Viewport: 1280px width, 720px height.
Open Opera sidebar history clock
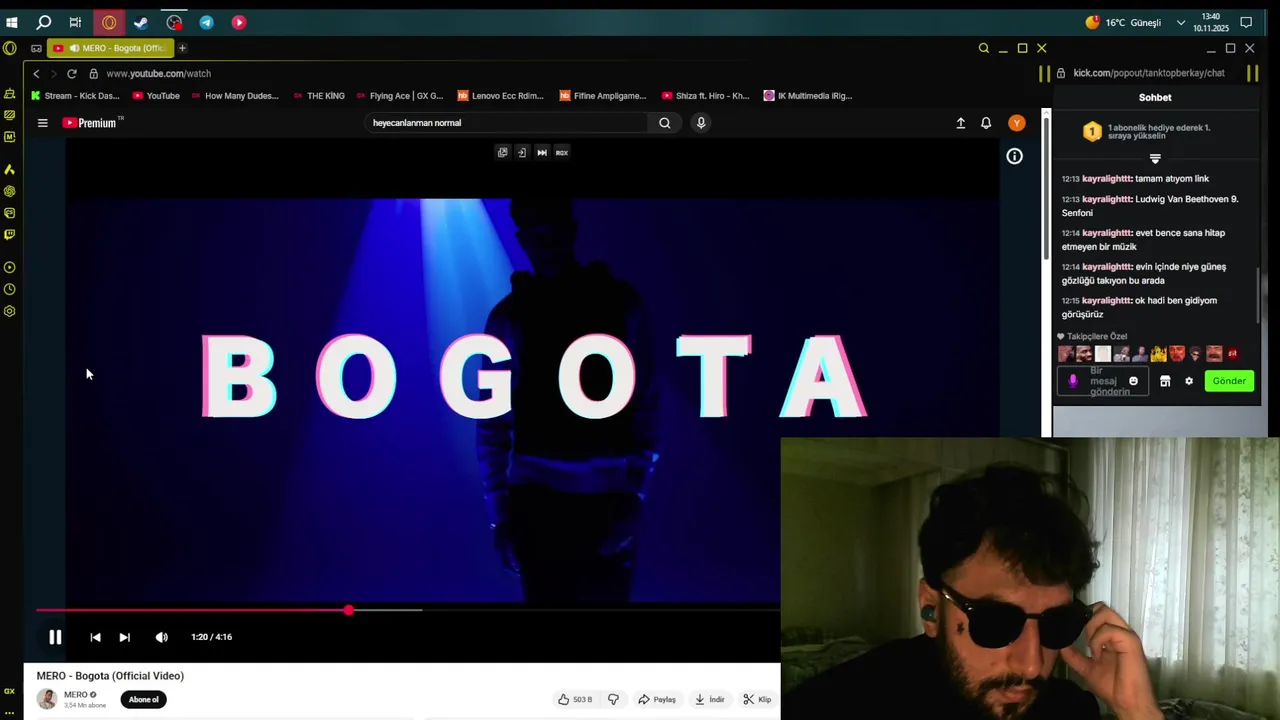click(10, 289)
